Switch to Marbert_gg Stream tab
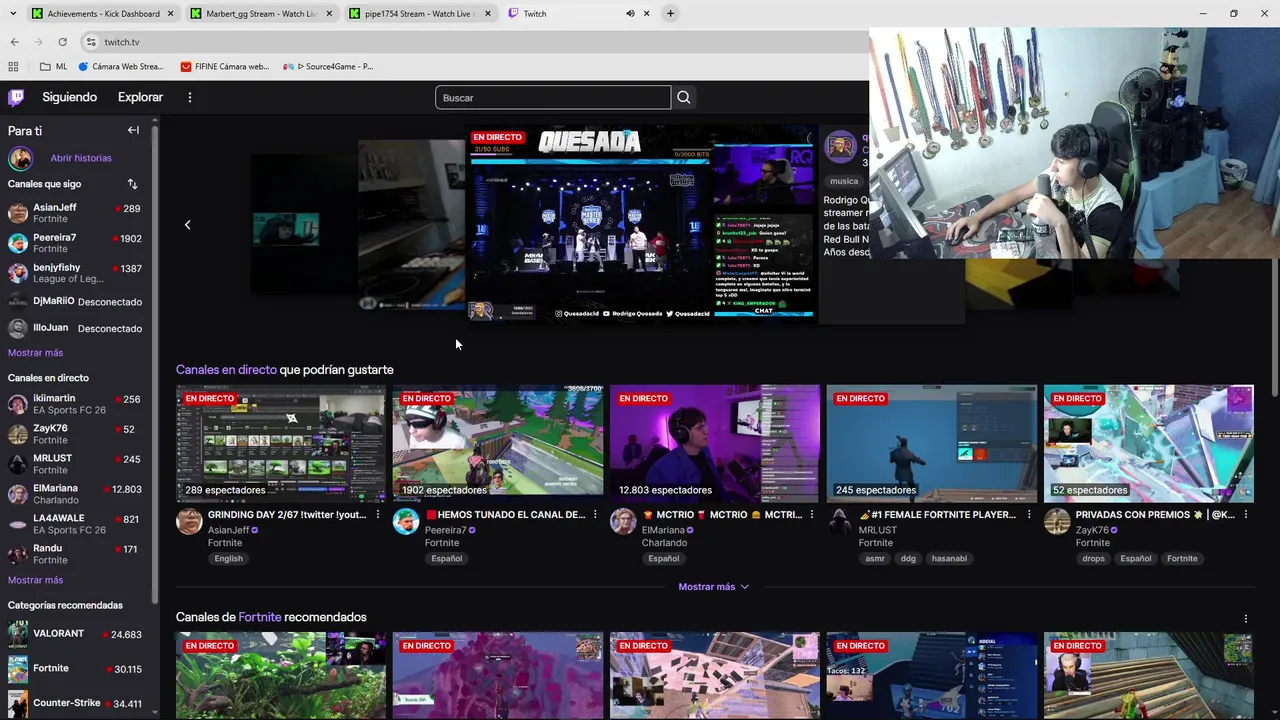This screenshot has width=1280, height=720. point(261,14)
